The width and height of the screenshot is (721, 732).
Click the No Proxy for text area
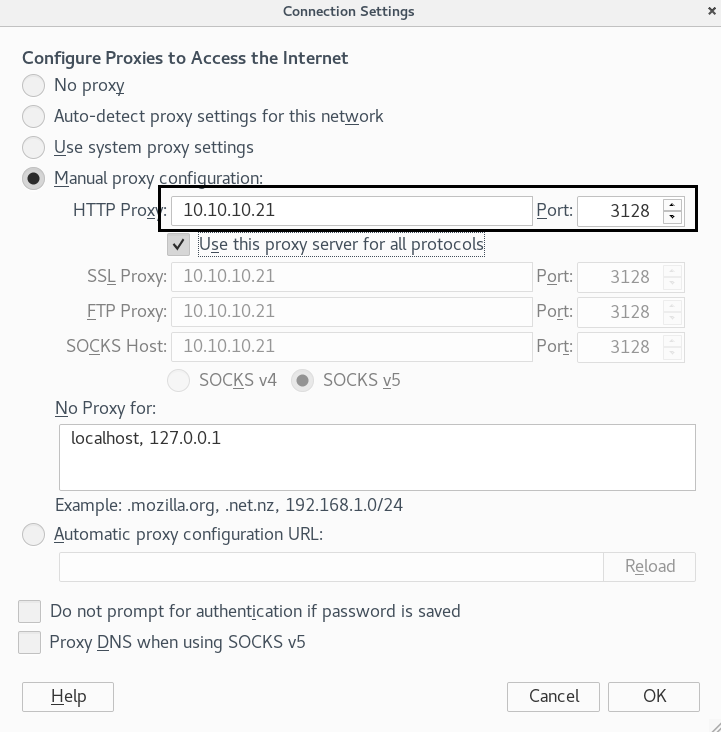coord(376,457)
